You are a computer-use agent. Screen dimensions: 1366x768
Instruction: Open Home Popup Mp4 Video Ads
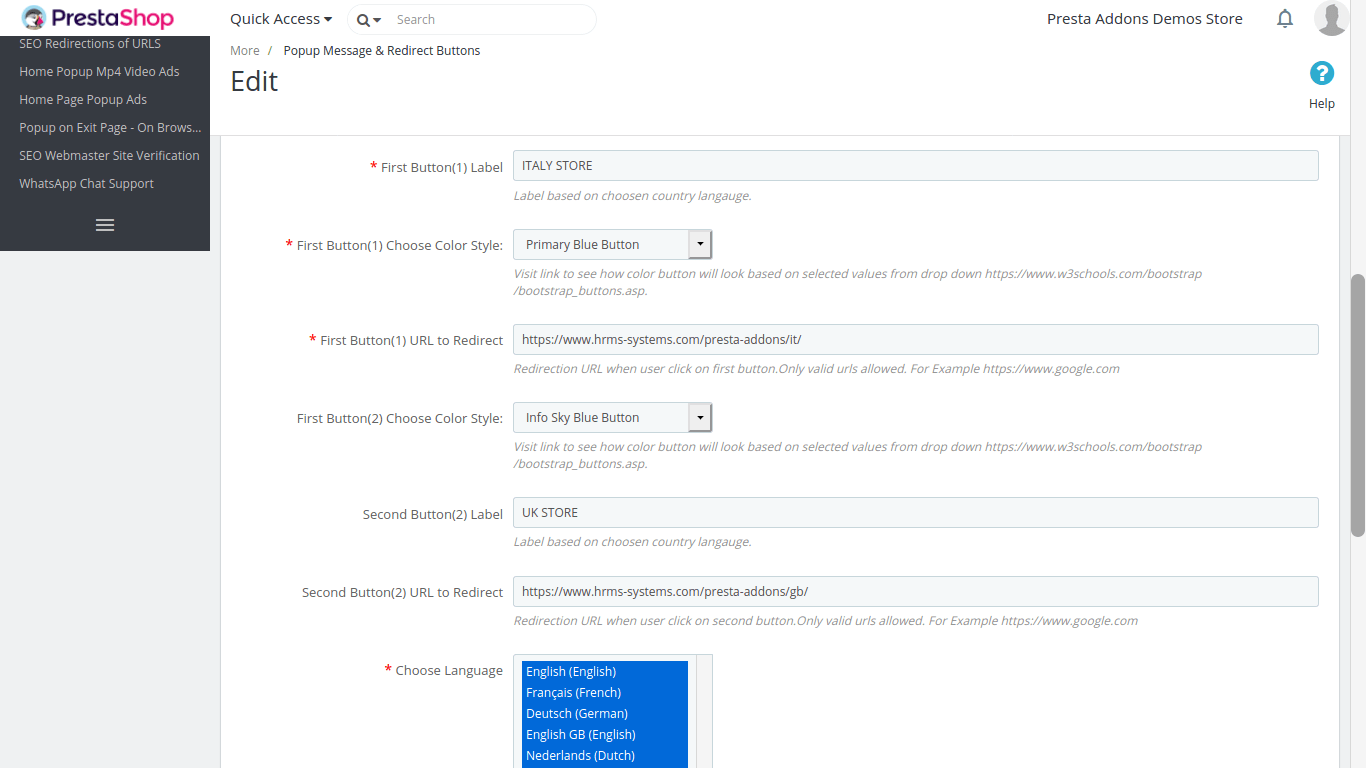(99, 72)
